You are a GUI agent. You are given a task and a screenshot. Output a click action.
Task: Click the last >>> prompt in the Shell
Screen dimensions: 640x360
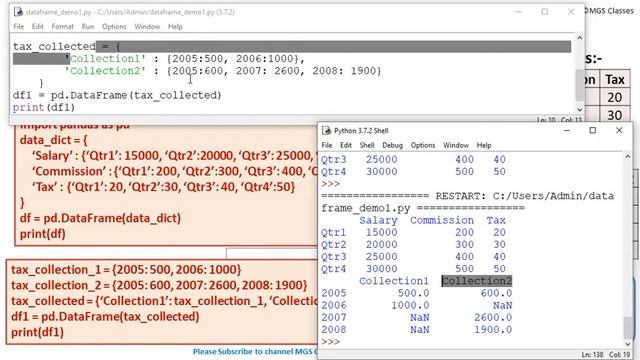point(331,342)
